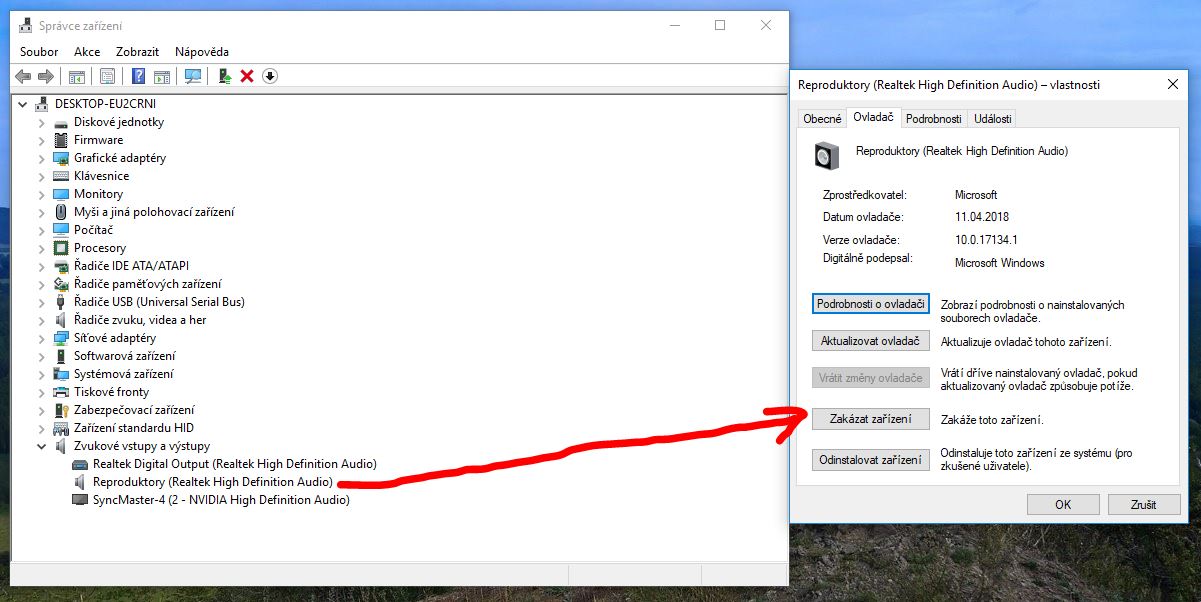Click driver date value 11.04.2018

(982, 217)
